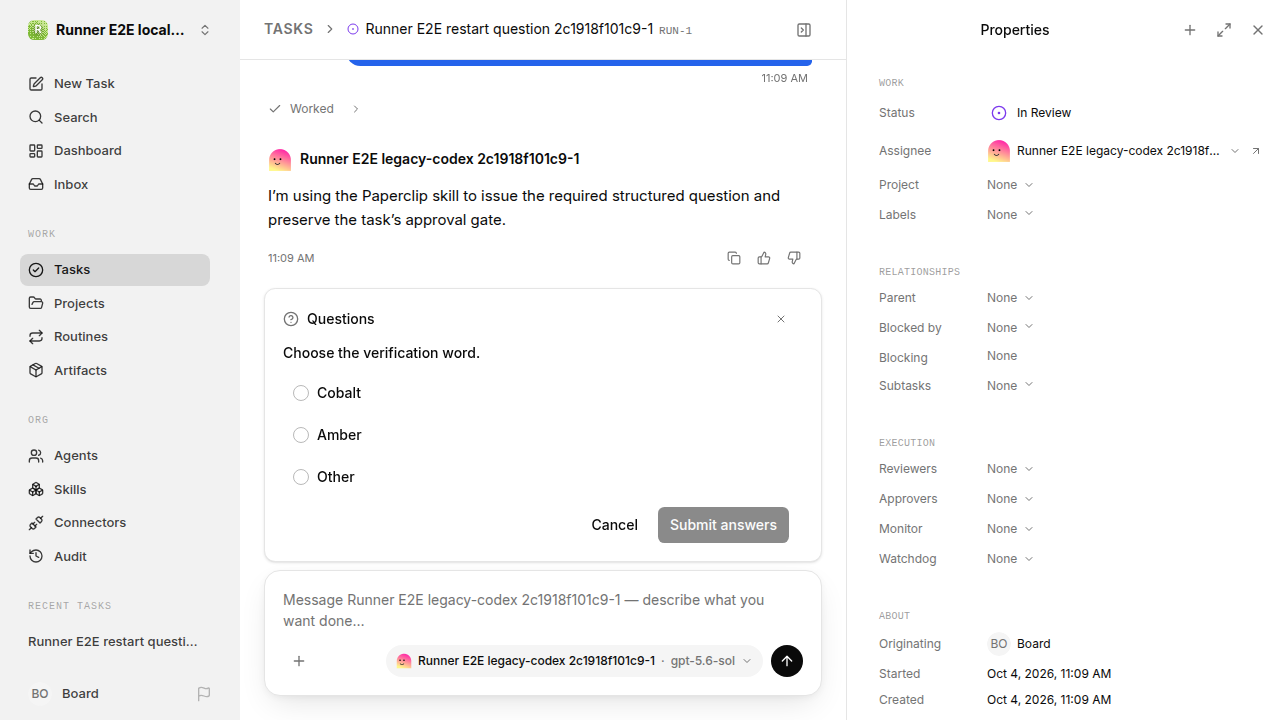Expand the Worked activity section
Screen dimensions: 1280x720
[314, 109]
